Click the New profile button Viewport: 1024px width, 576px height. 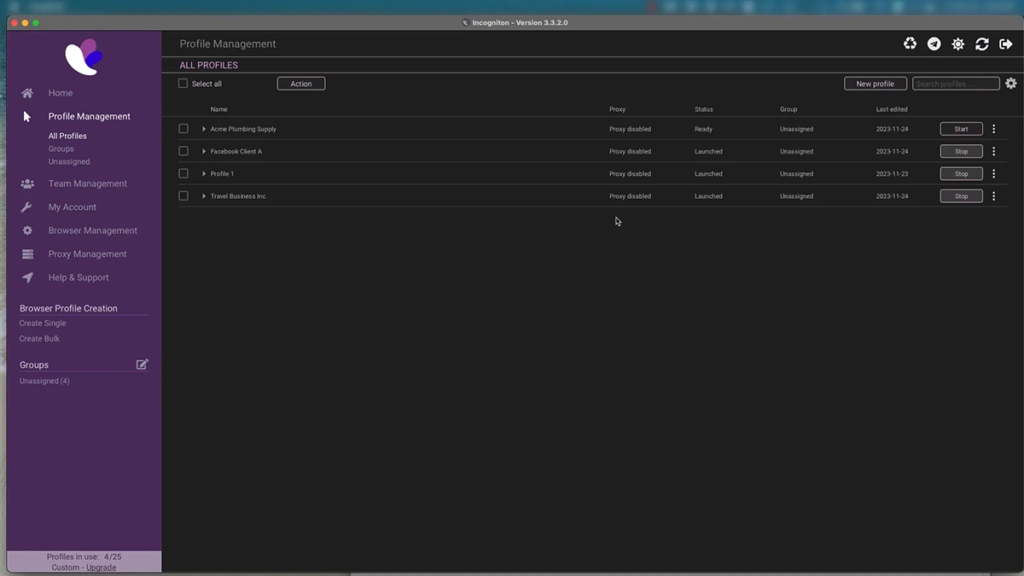(x=875, y=84)
